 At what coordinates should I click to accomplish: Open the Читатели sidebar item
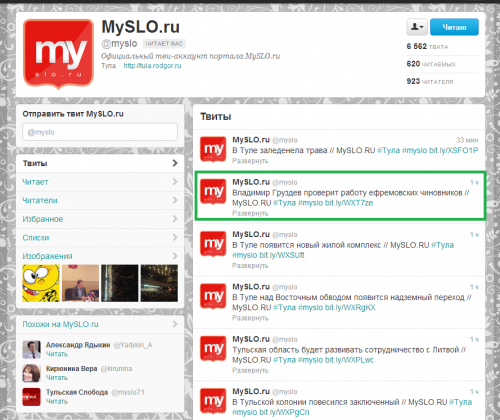(100, 200)
